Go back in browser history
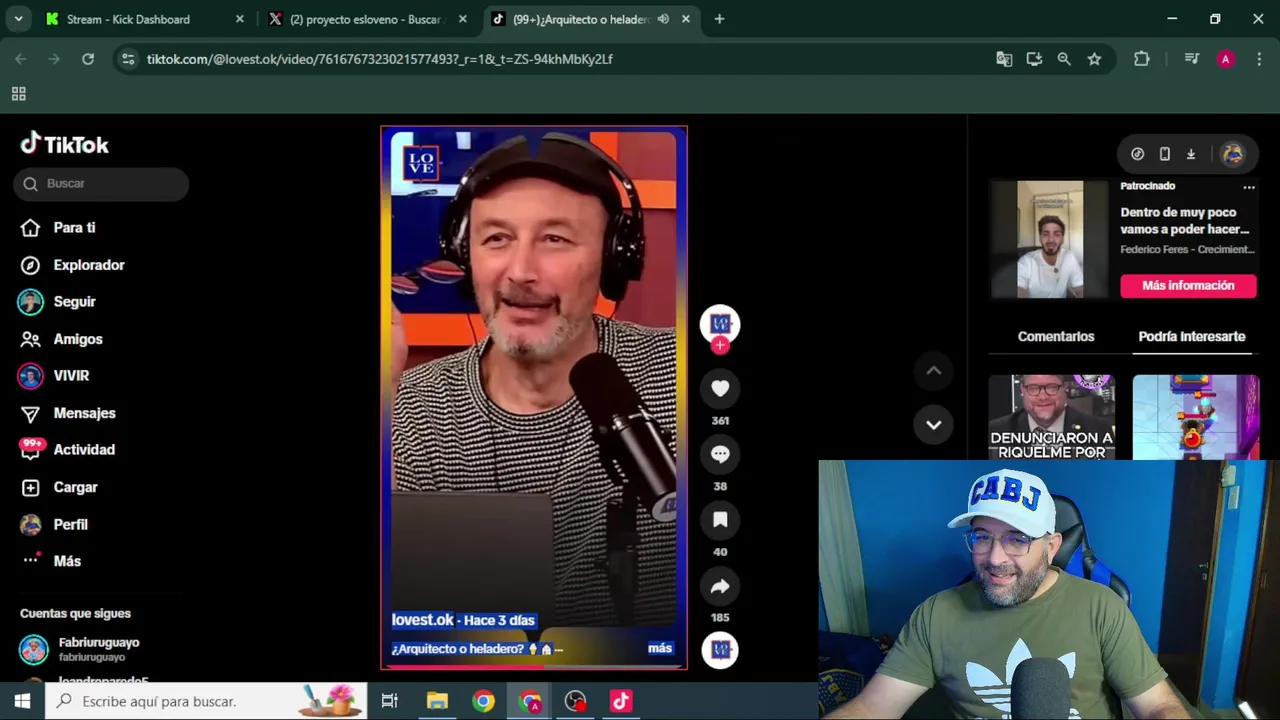This screenshot has height=720, width=1280. pyautogui.click(x=21, y=59)
